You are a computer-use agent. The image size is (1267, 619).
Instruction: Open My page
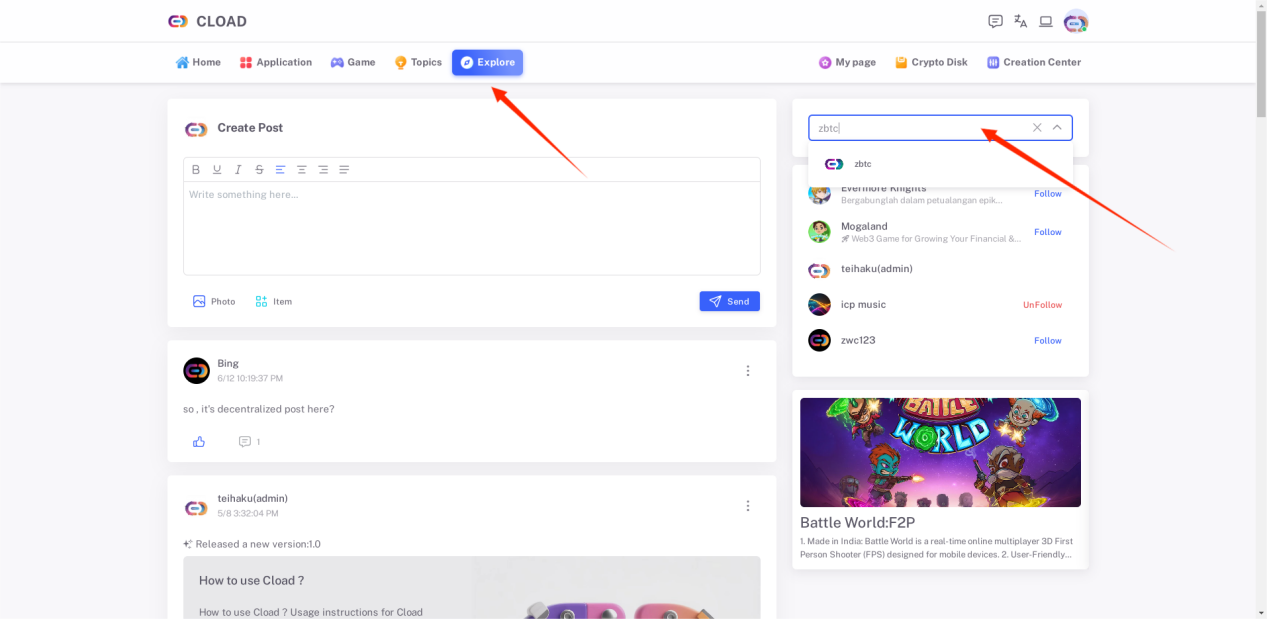847,62
